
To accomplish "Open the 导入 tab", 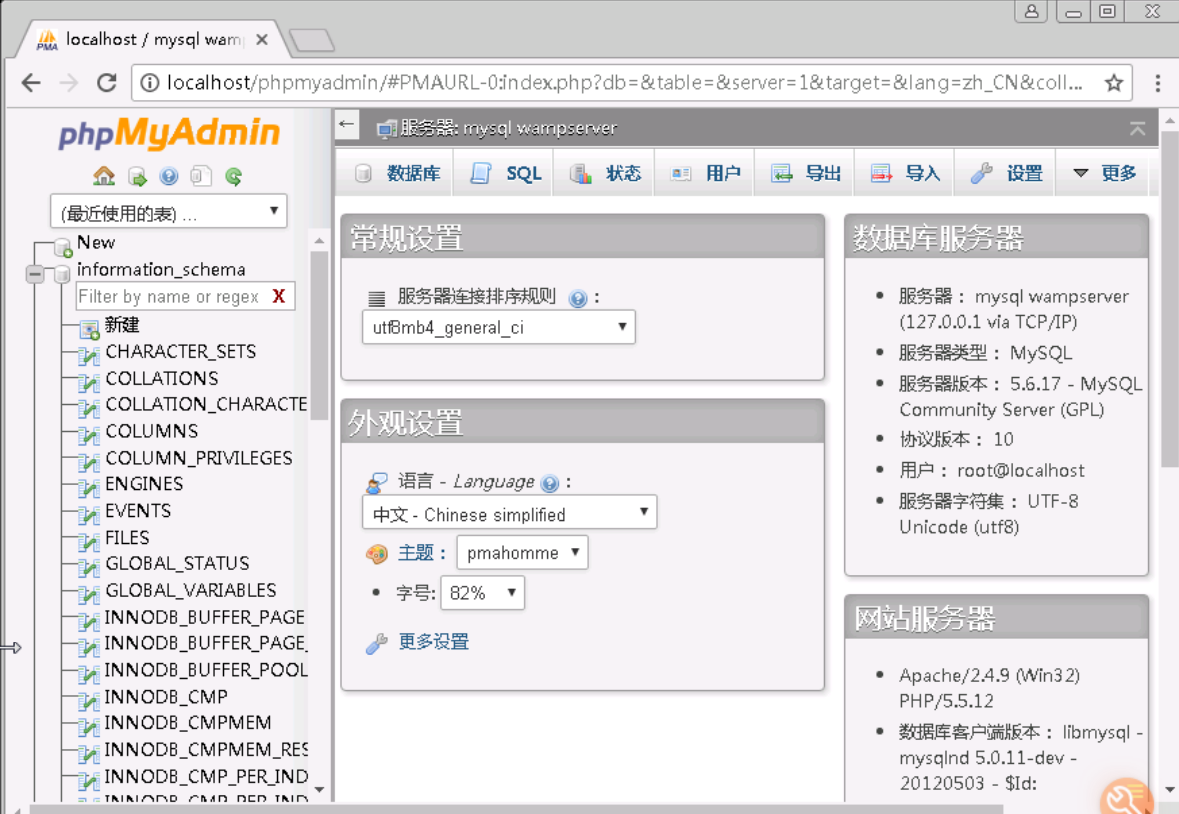I will point(905,174).
